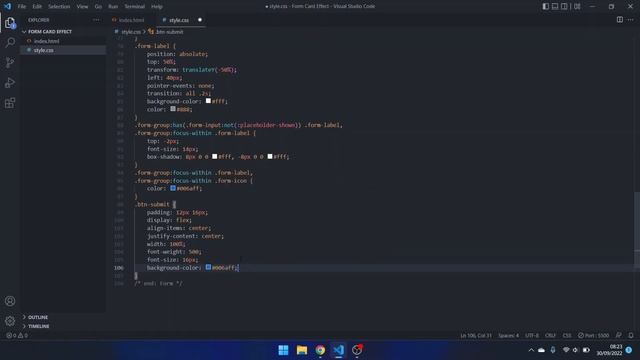Show errors and warnings count
The width and height of the screenshot is (640, 360).
[17, 335]
